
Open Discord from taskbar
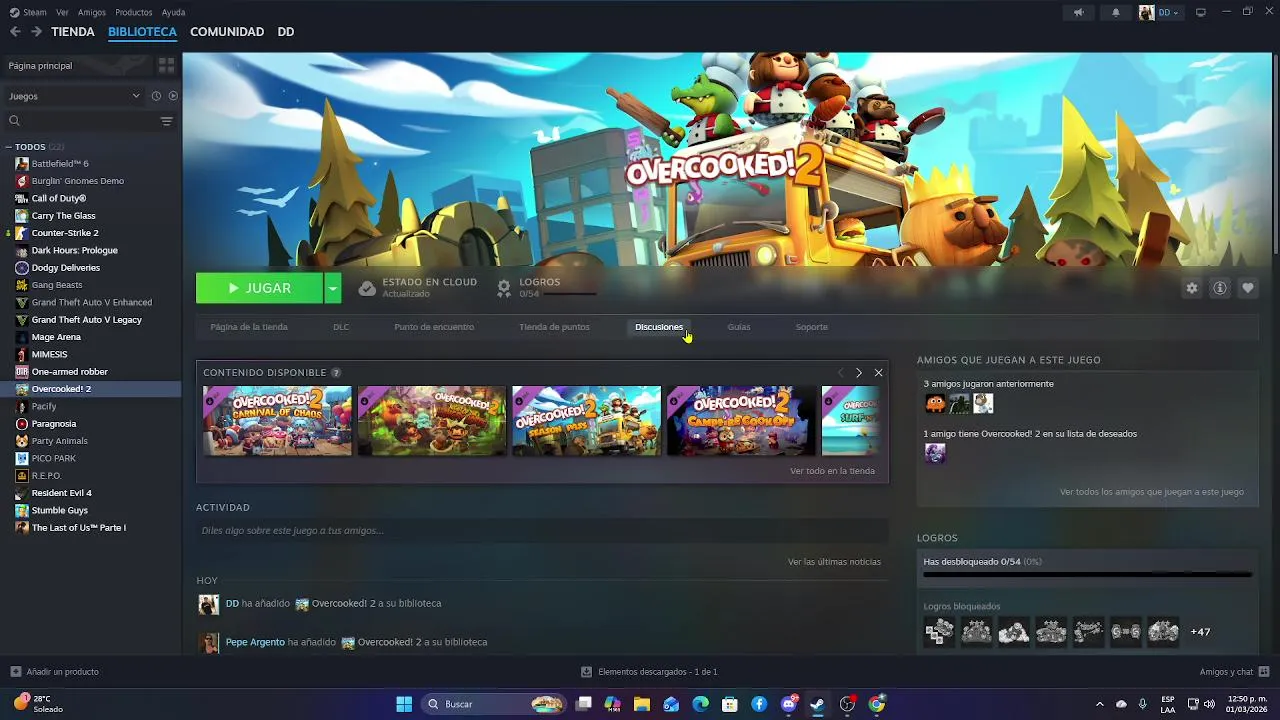[x=789, y=704]
